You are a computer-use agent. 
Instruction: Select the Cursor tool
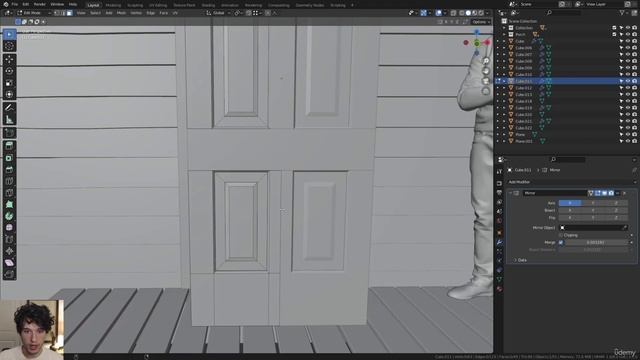[9, 46]
